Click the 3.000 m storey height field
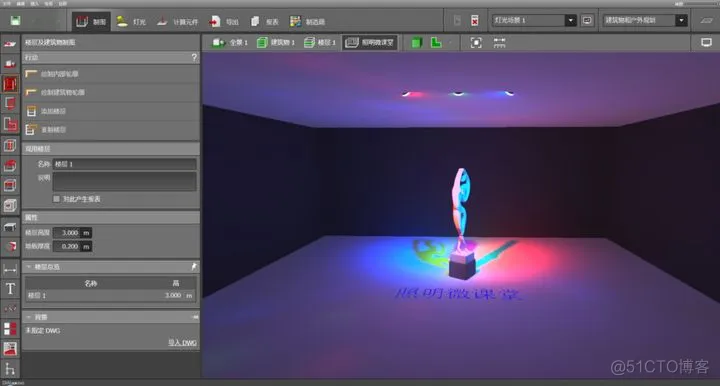 pos(72,233)
